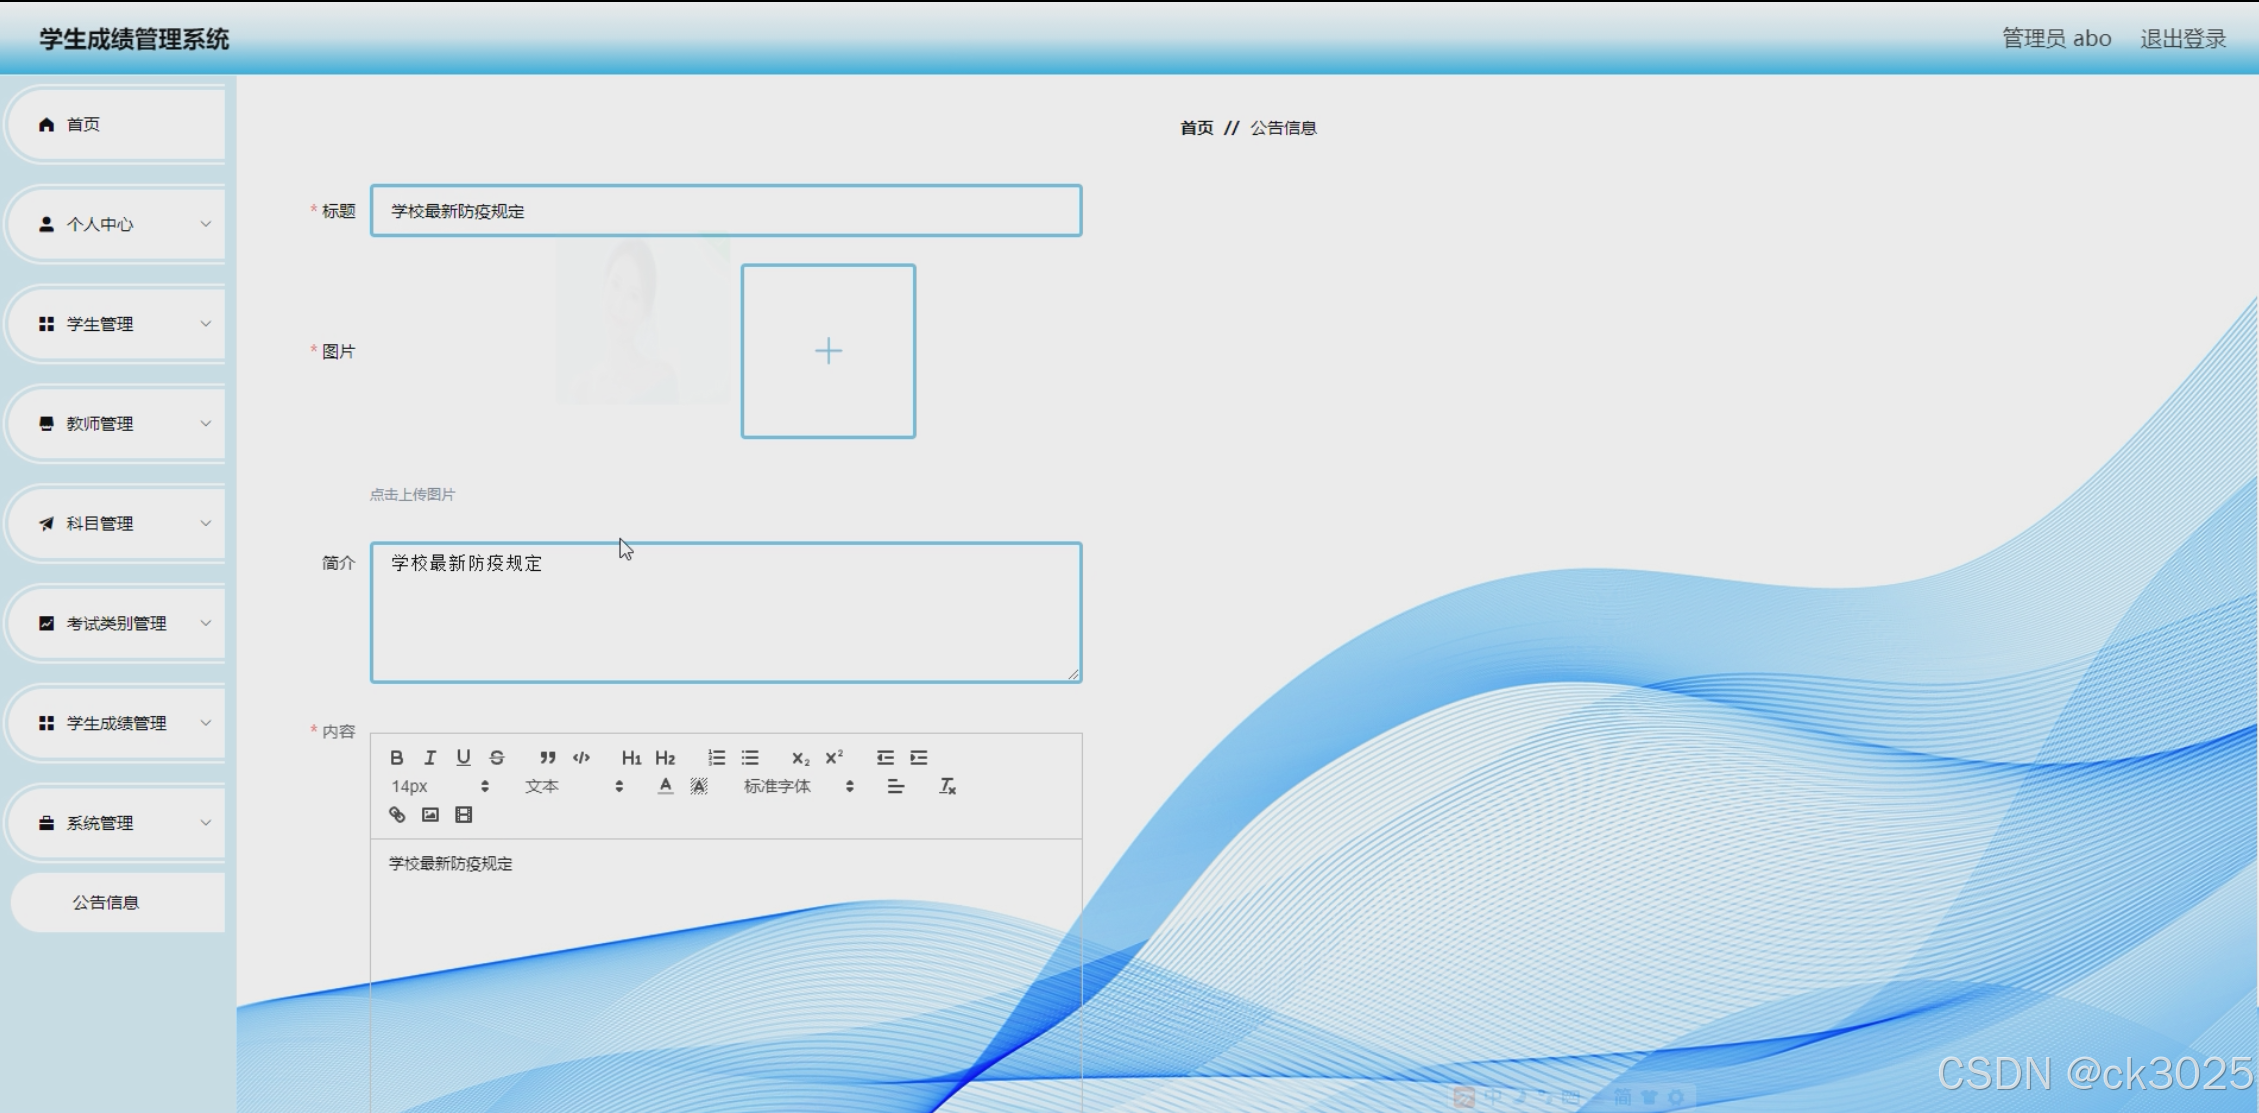Open the 标准字体 font family dropdown
The height and width of the screenshot is (1113, 2259).
pyautogui.click(x=797, y=786)
